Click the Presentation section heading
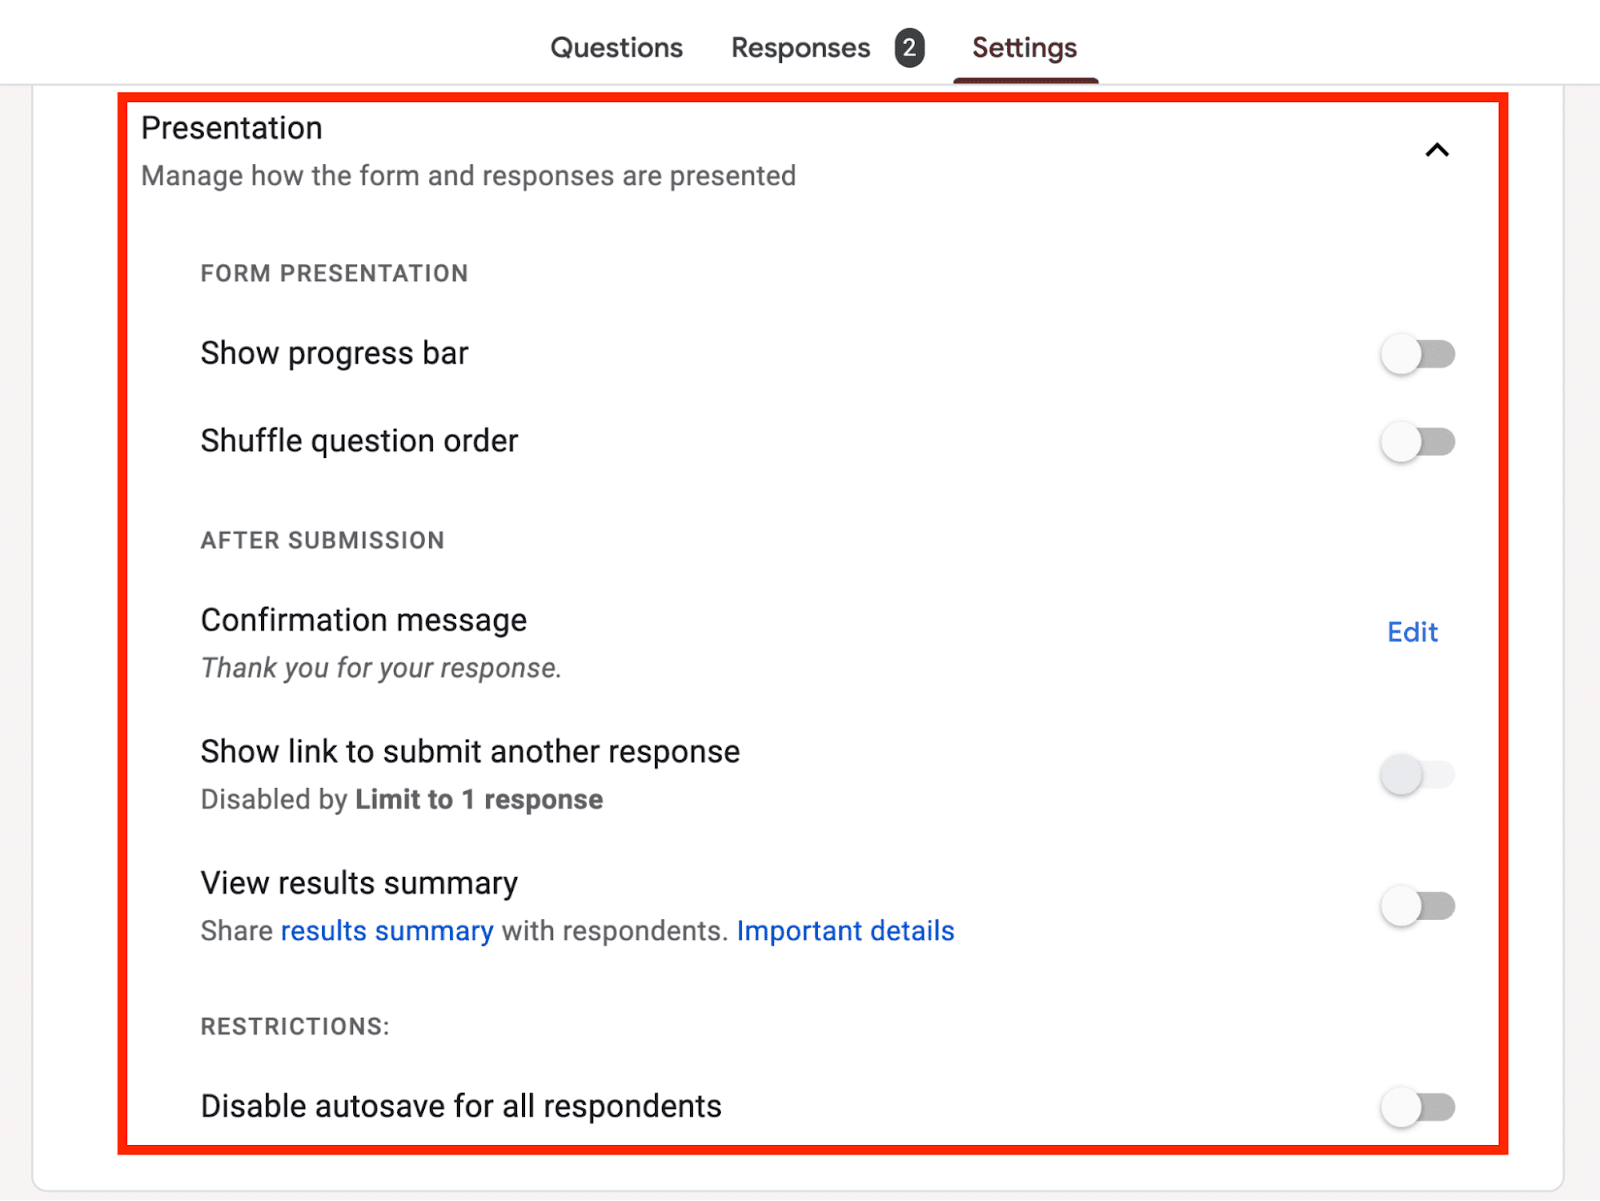1600x1201 pixels. coord(232,128)
